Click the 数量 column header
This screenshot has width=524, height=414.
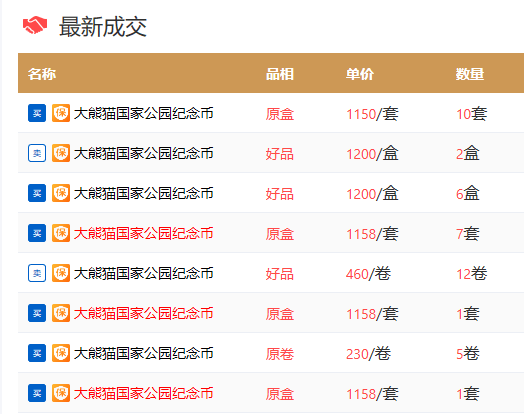coord(470,74)
